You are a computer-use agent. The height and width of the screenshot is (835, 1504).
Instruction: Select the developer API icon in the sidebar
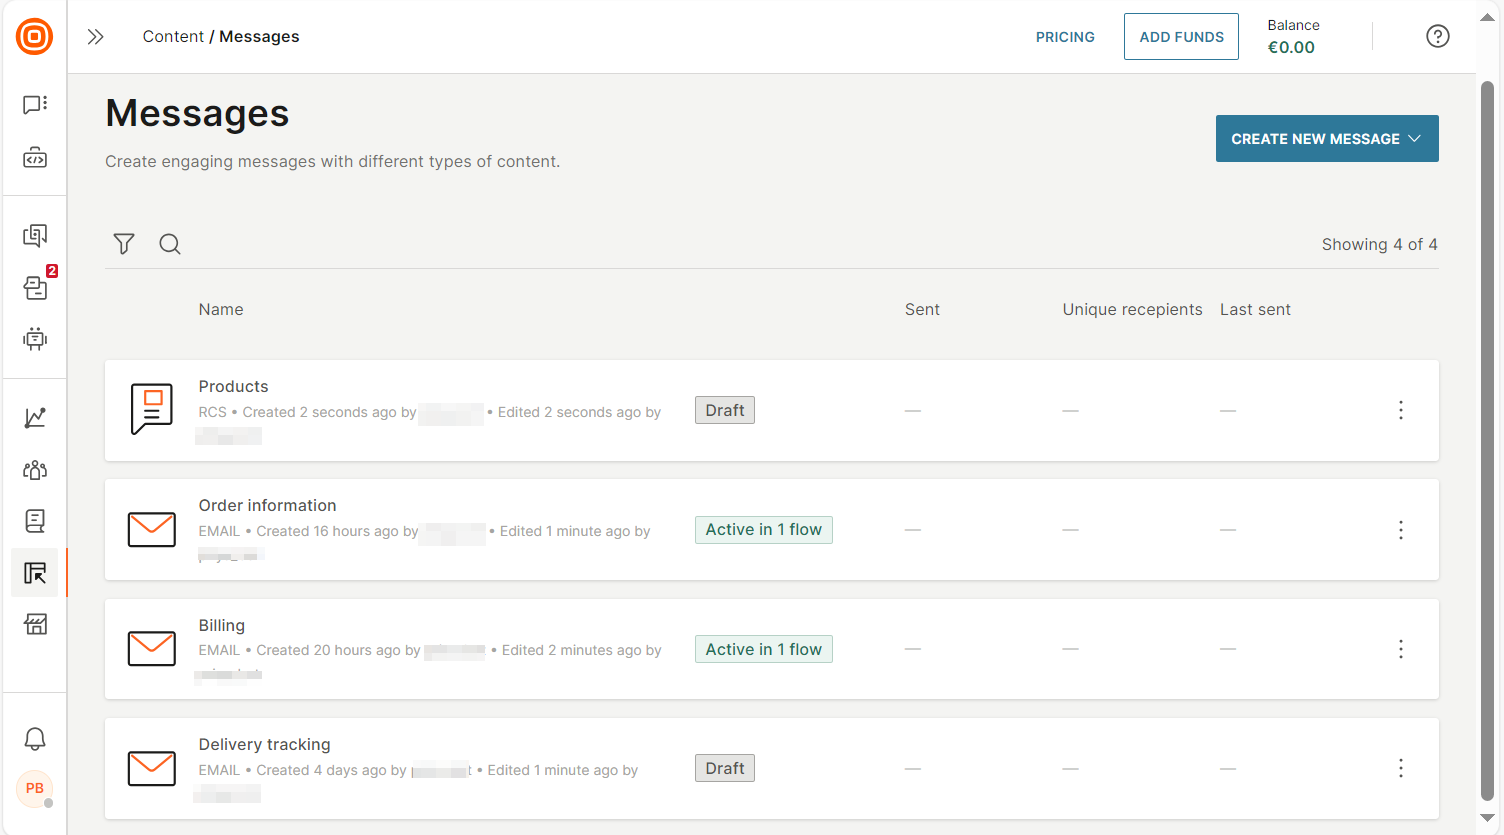pos(35,157)
